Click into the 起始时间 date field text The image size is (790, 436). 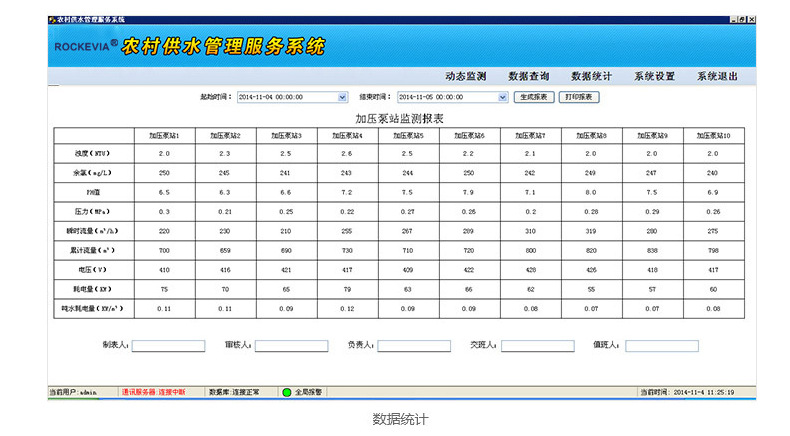point(287,97)
